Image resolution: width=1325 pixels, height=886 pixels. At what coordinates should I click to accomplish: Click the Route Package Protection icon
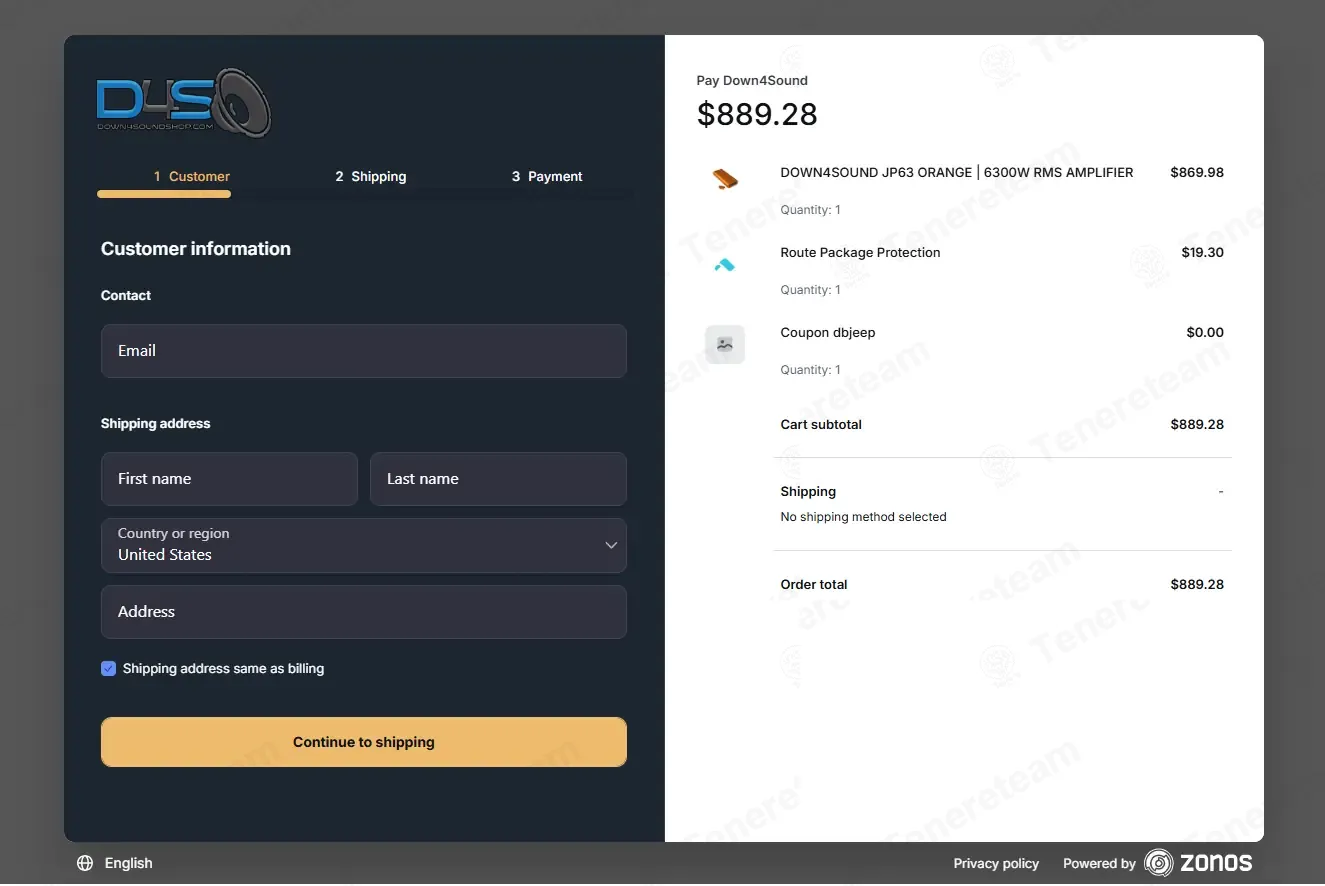point(725,265)
